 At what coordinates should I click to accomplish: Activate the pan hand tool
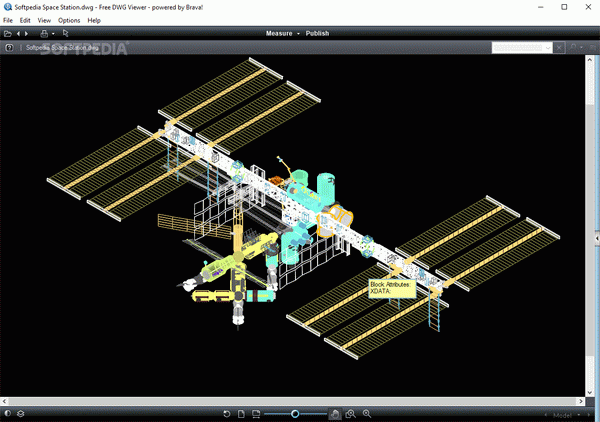(335, 414)
